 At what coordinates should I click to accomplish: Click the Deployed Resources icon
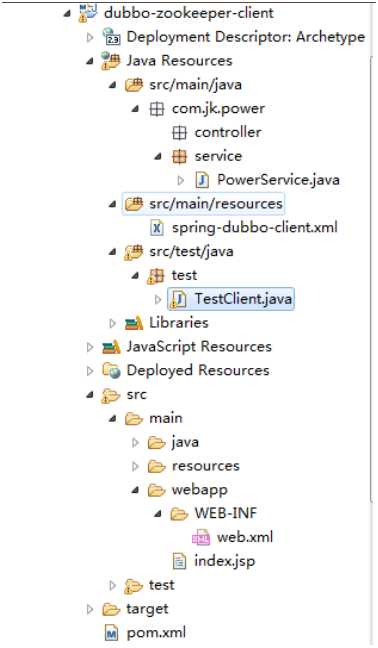coord(111,370)
